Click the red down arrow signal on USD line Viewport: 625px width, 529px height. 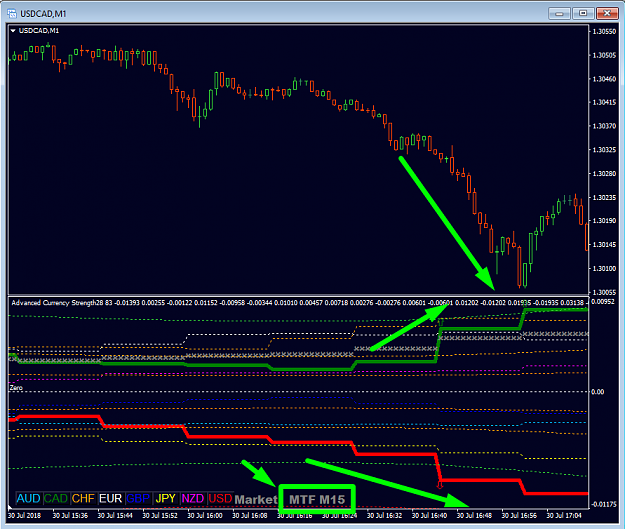[x=440, y=485]
